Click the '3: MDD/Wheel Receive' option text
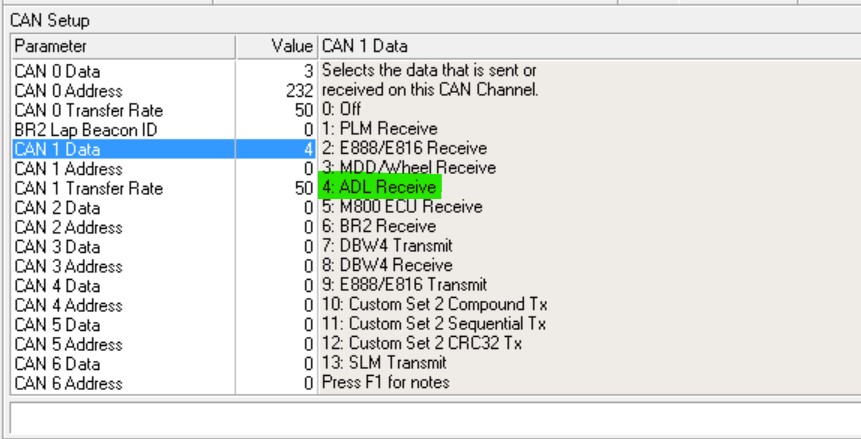This screenshot has height=439, width=861. (x=409, y=168)
